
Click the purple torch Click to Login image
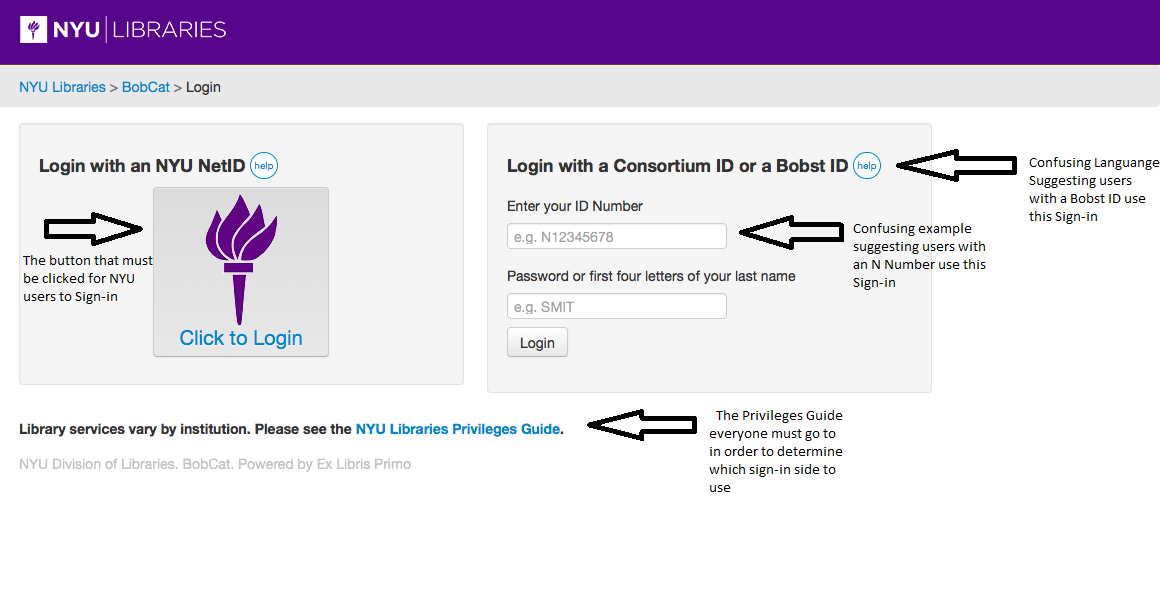point(240,272)
